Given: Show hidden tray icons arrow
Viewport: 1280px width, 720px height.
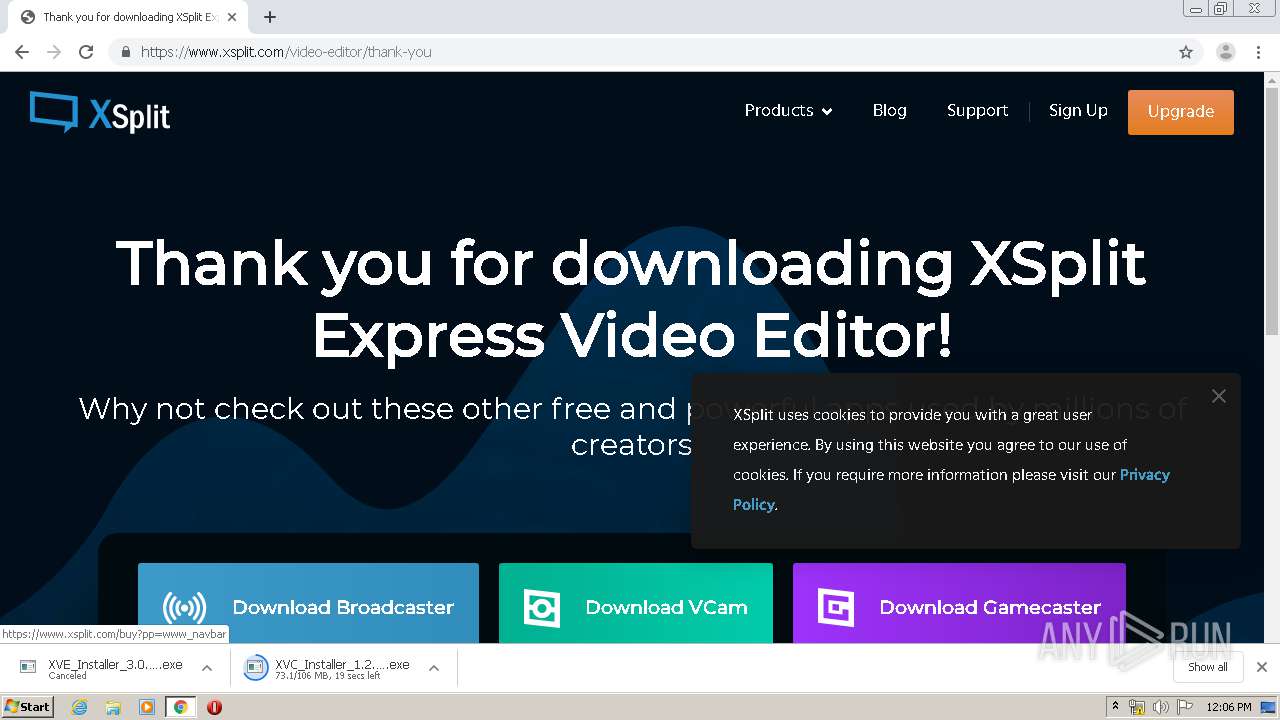Looking at the screenshot, I should [1115, 707].
